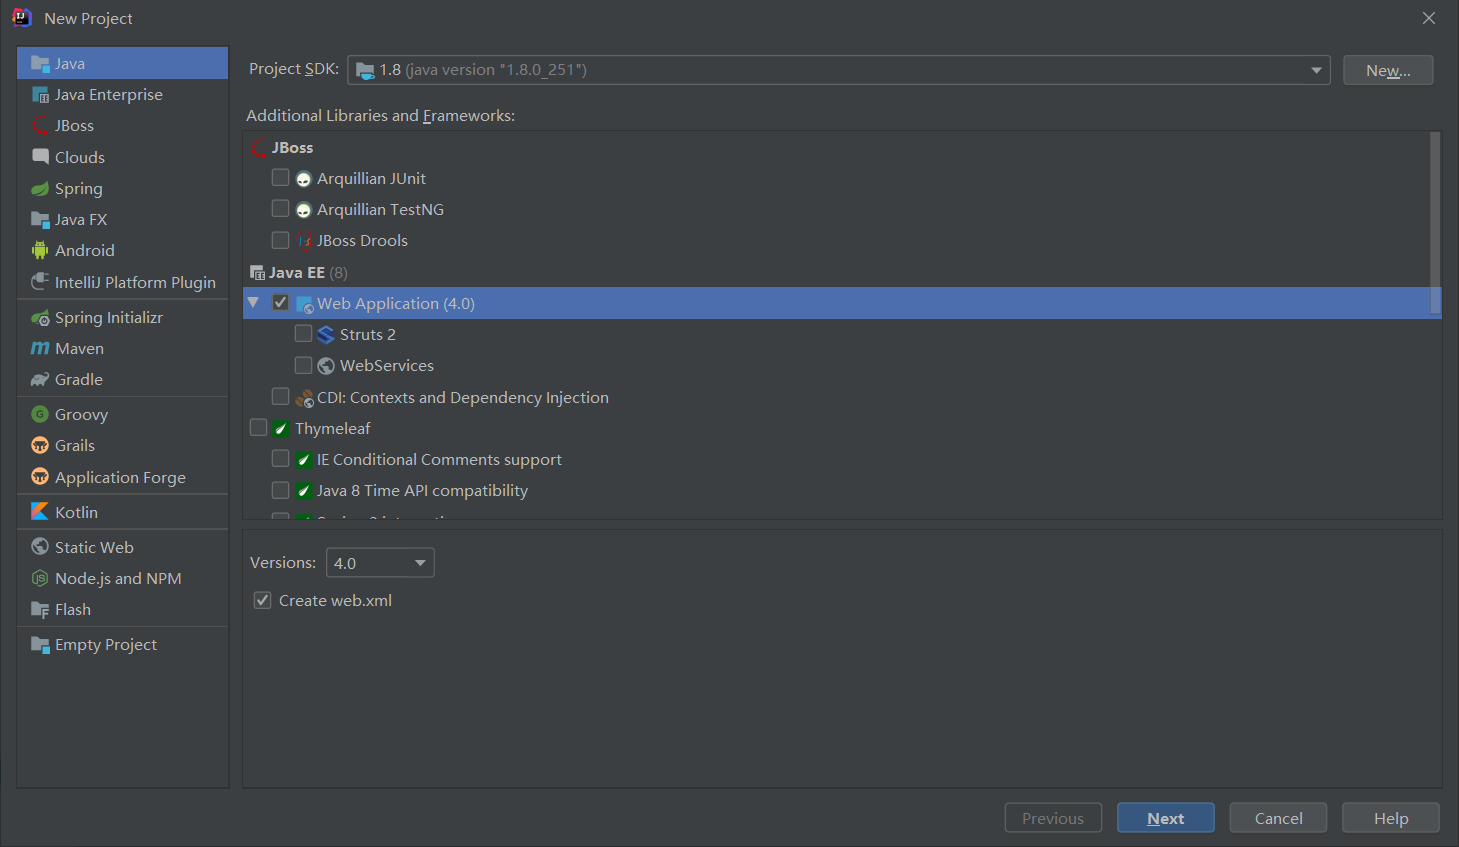Click the Java Enterprise icon
Screen dimensions: 1459x847
(40, 95)
